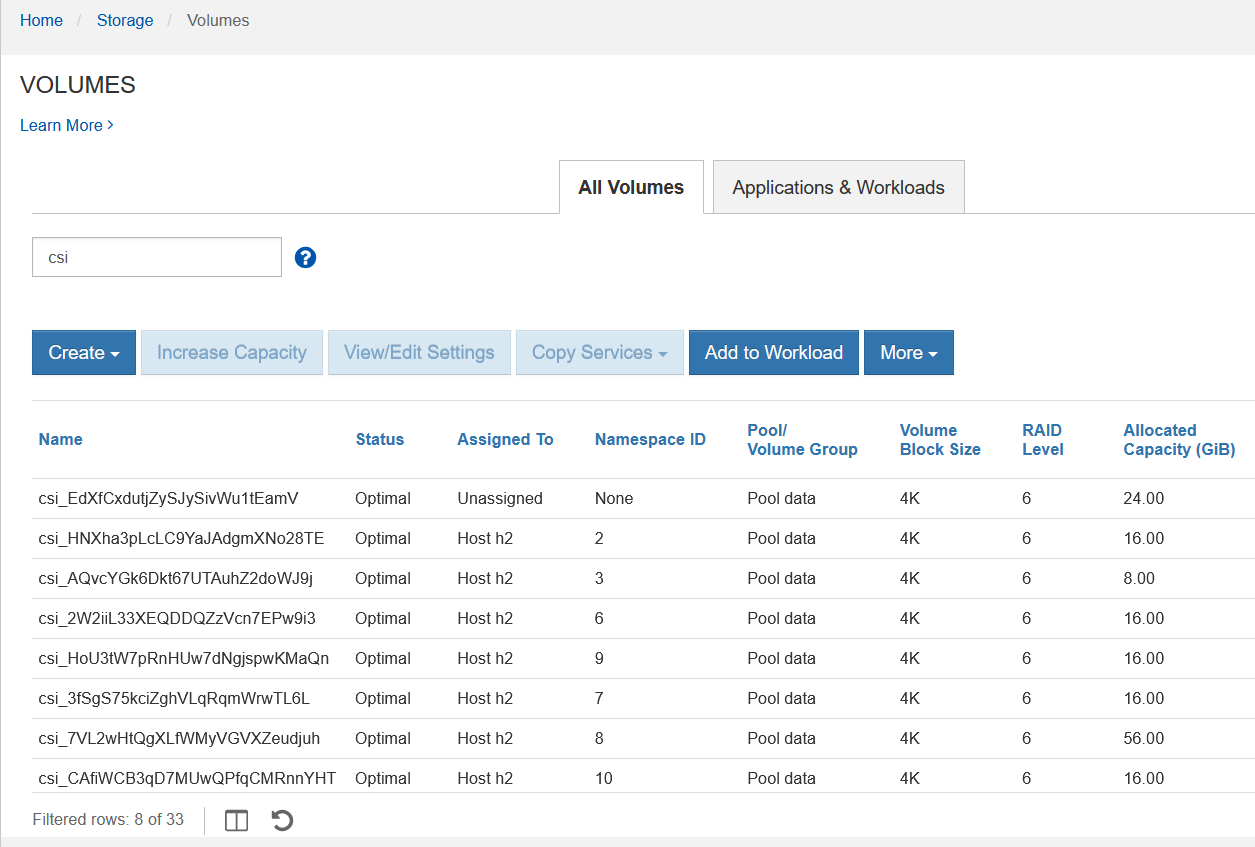Click the Add to Workload button
Screen dimensions: 1255x847
coord(774,352)
